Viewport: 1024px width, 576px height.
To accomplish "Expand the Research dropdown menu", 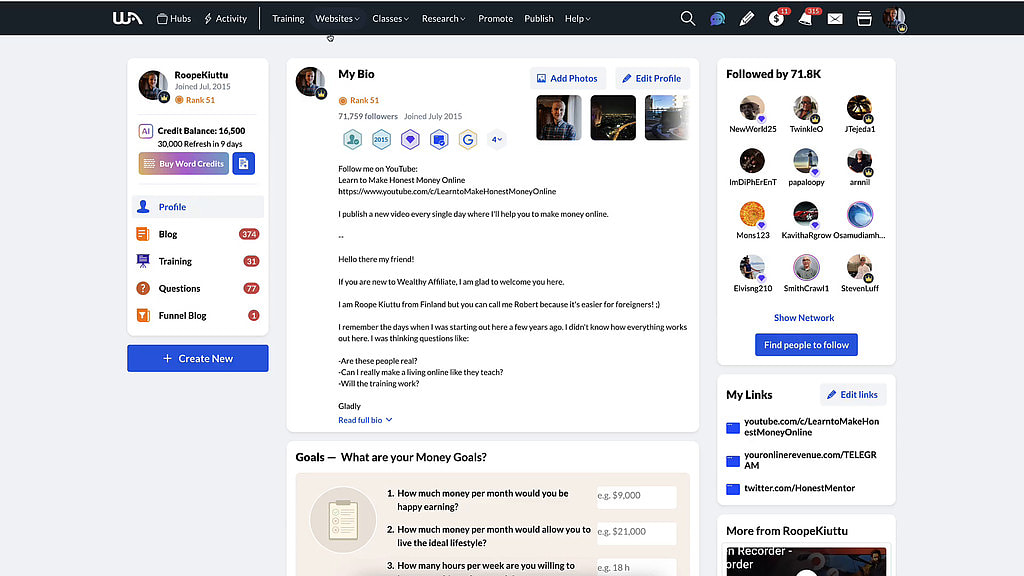I will [x=443, y=18].
